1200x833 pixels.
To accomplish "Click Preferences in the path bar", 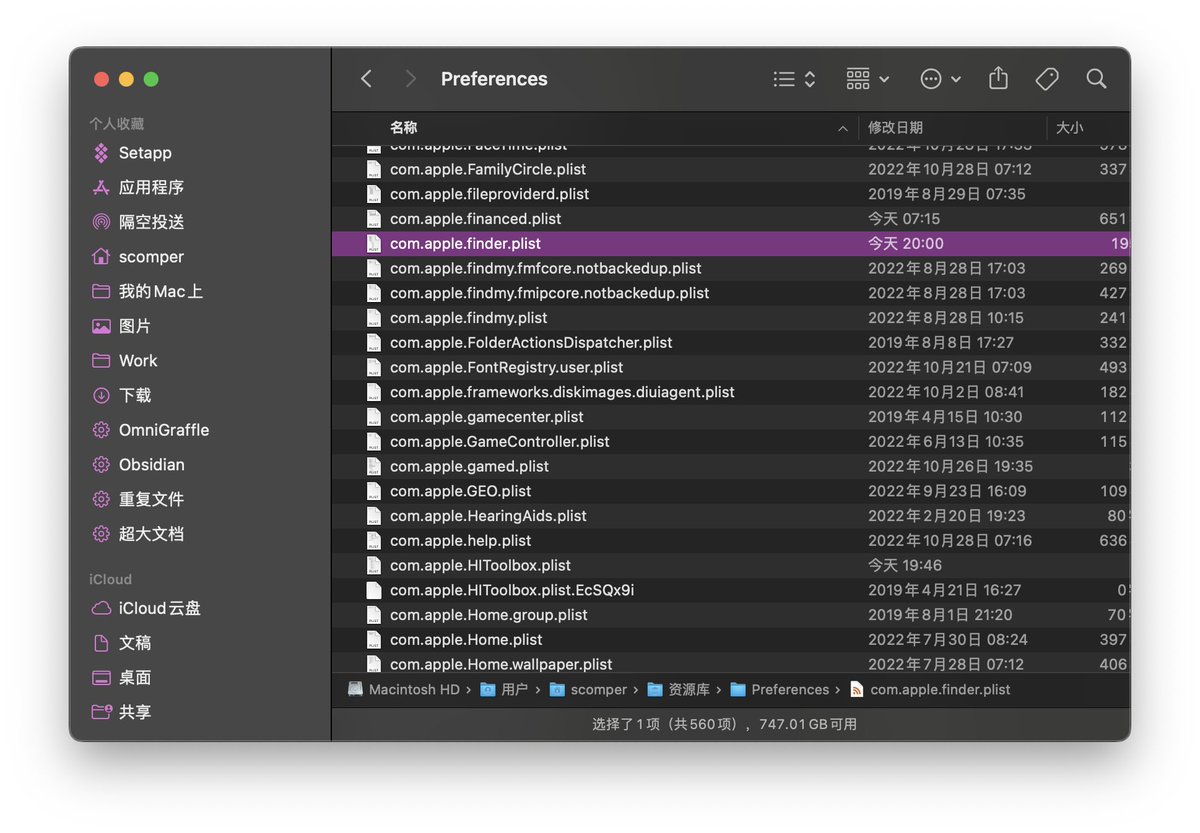I will click(780, 690).
